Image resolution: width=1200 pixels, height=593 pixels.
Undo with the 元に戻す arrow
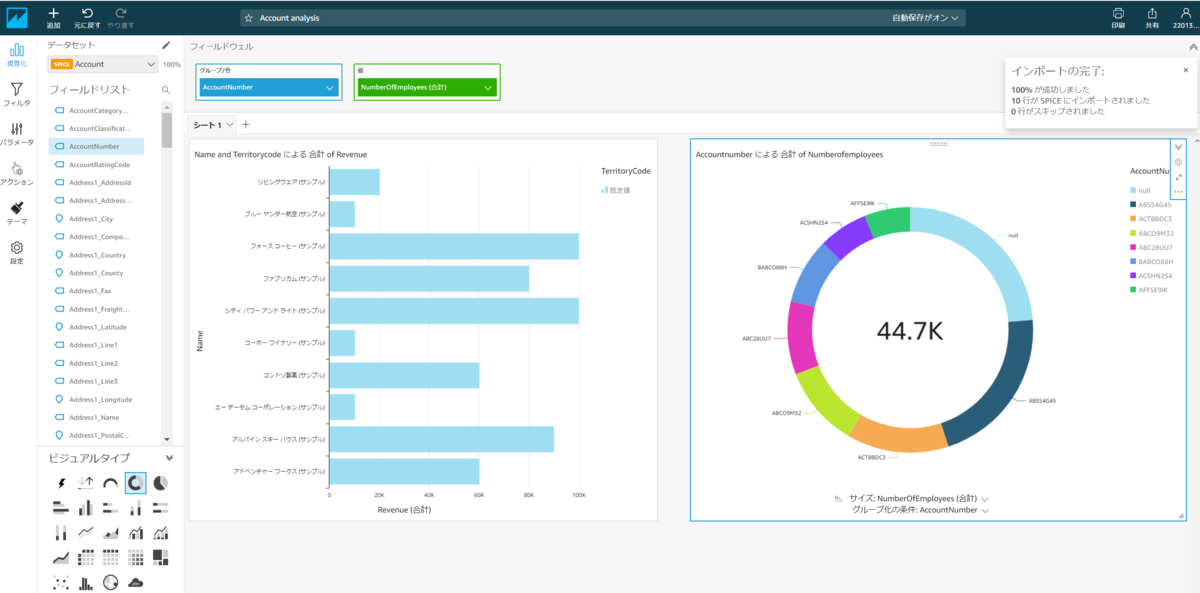click(87, 17)
